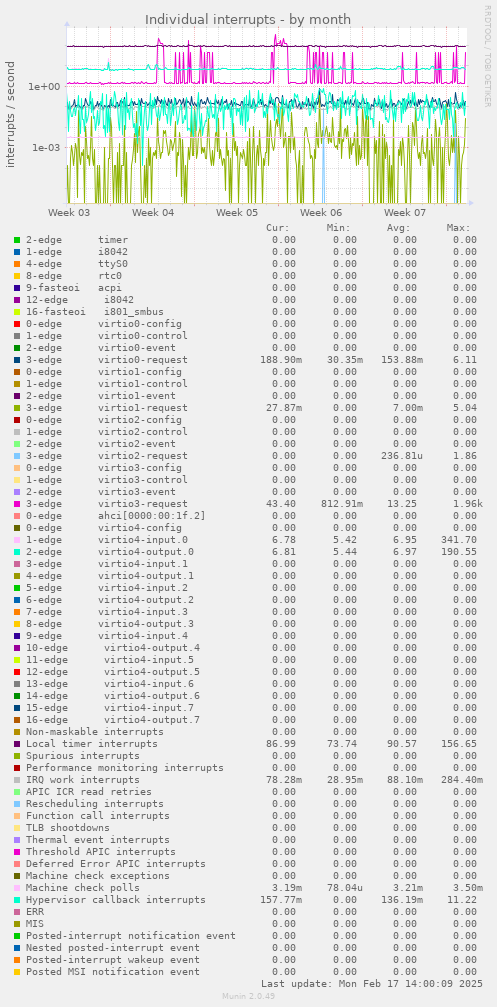
Task: Click the Week 03 axis label
Action: click(69, 212)
